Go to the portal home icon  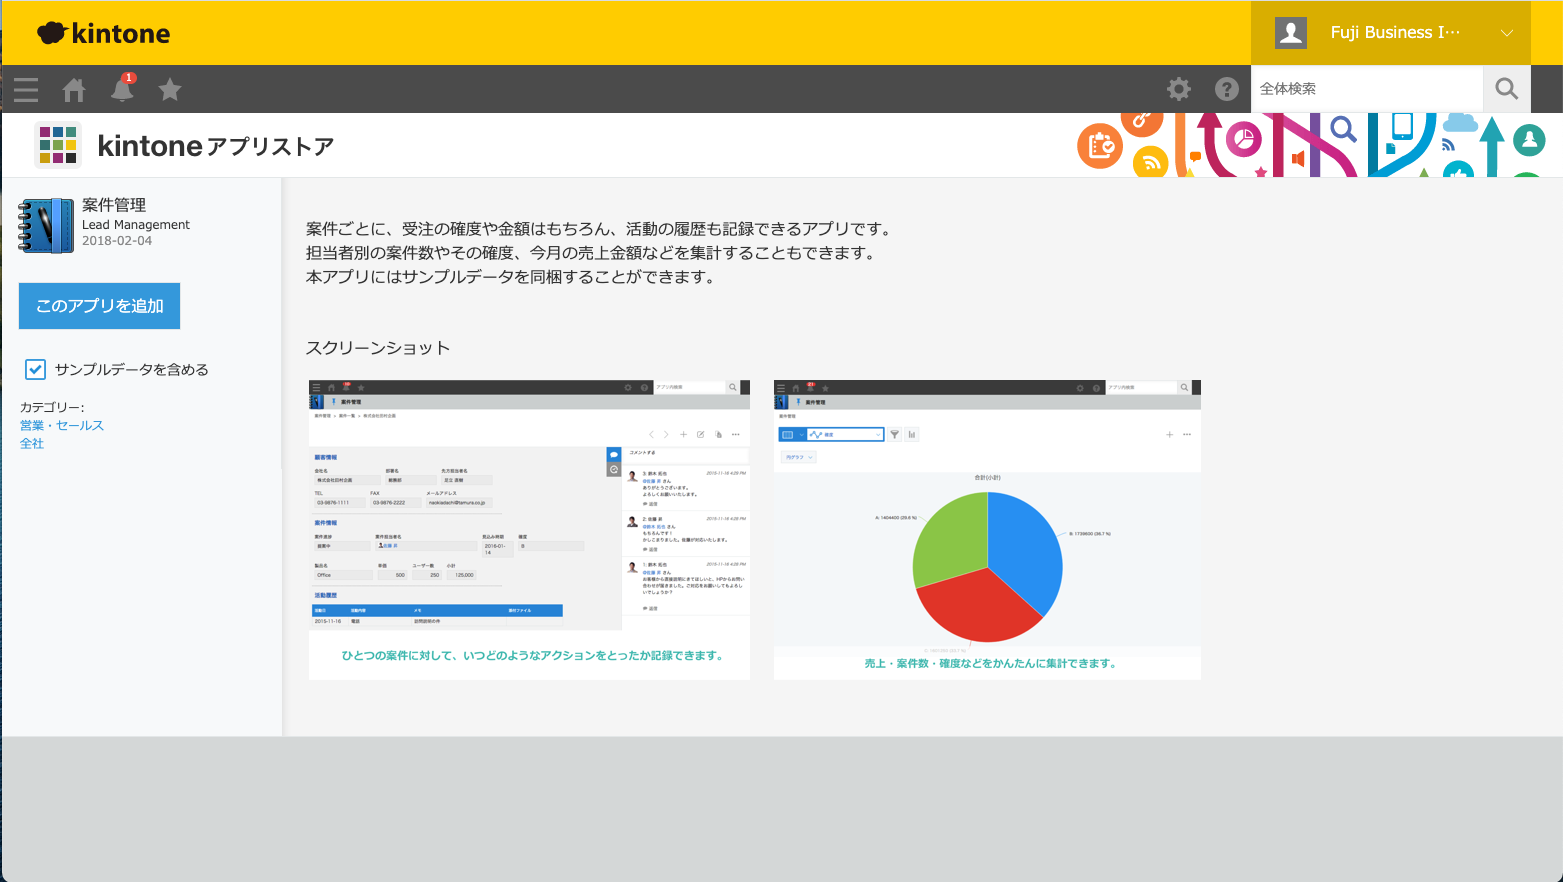pos(74,90)
